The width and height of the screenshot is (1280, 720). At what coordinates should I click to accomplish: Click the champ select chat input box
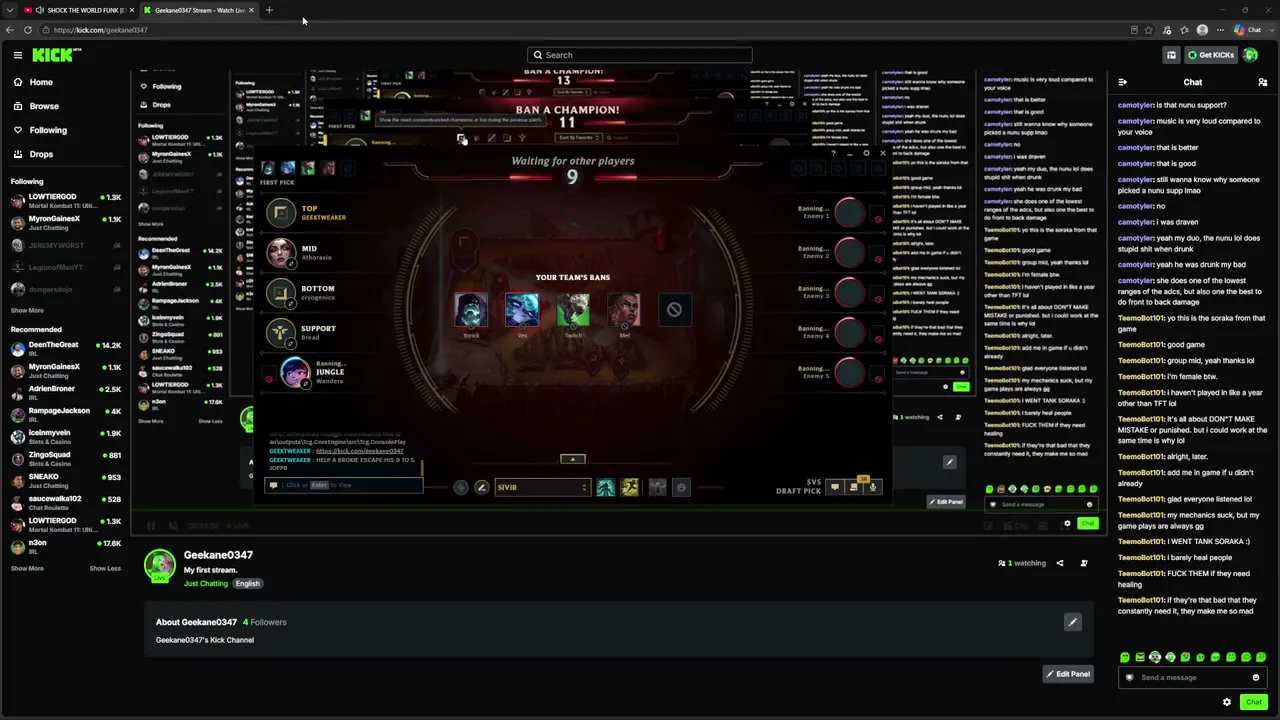point(345,485)
